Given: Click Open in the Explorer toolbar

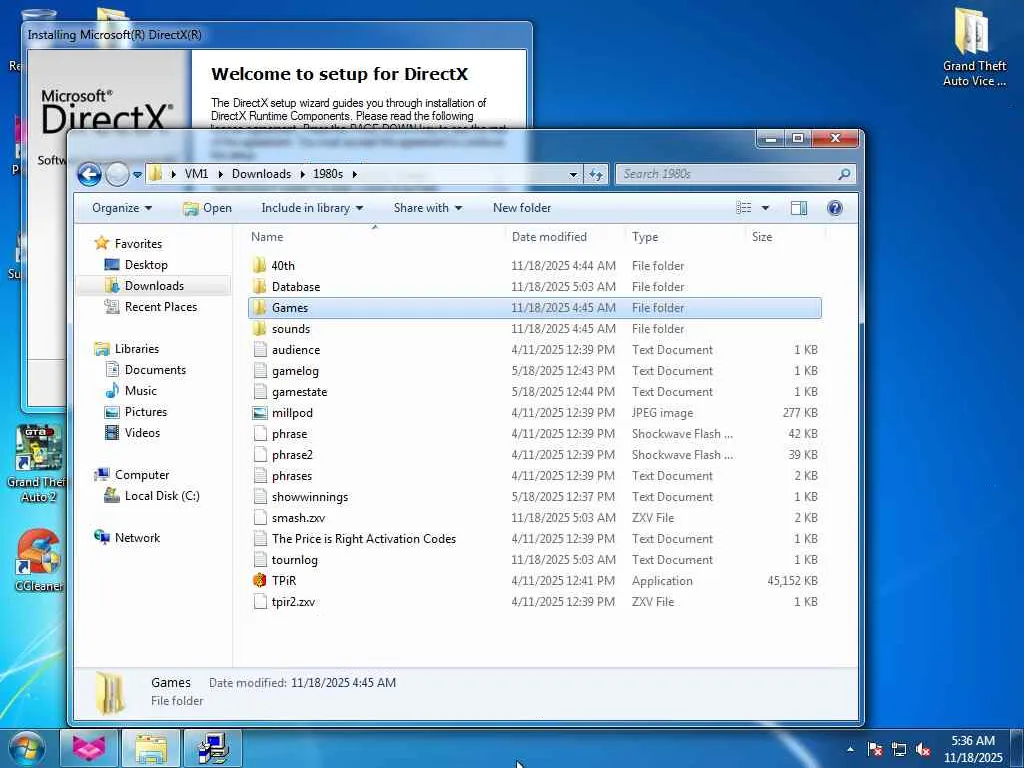Looking at the screenshot, I should click(207, 208).
